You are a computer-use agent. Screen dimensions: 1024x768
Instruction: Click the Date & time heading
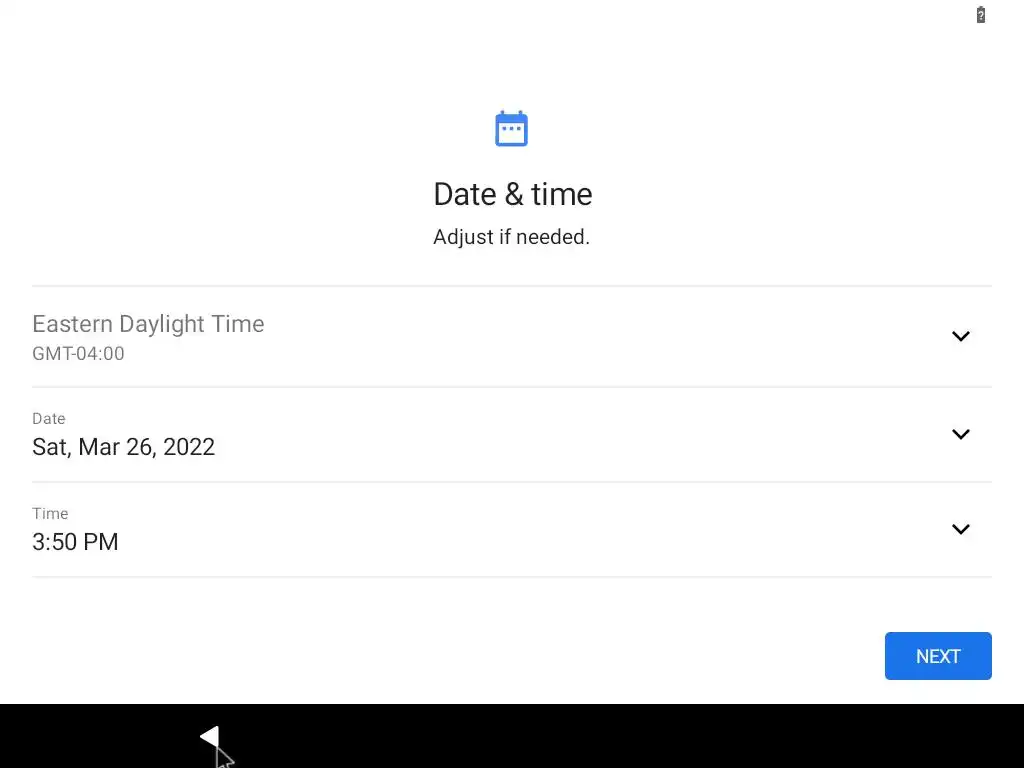512,194
